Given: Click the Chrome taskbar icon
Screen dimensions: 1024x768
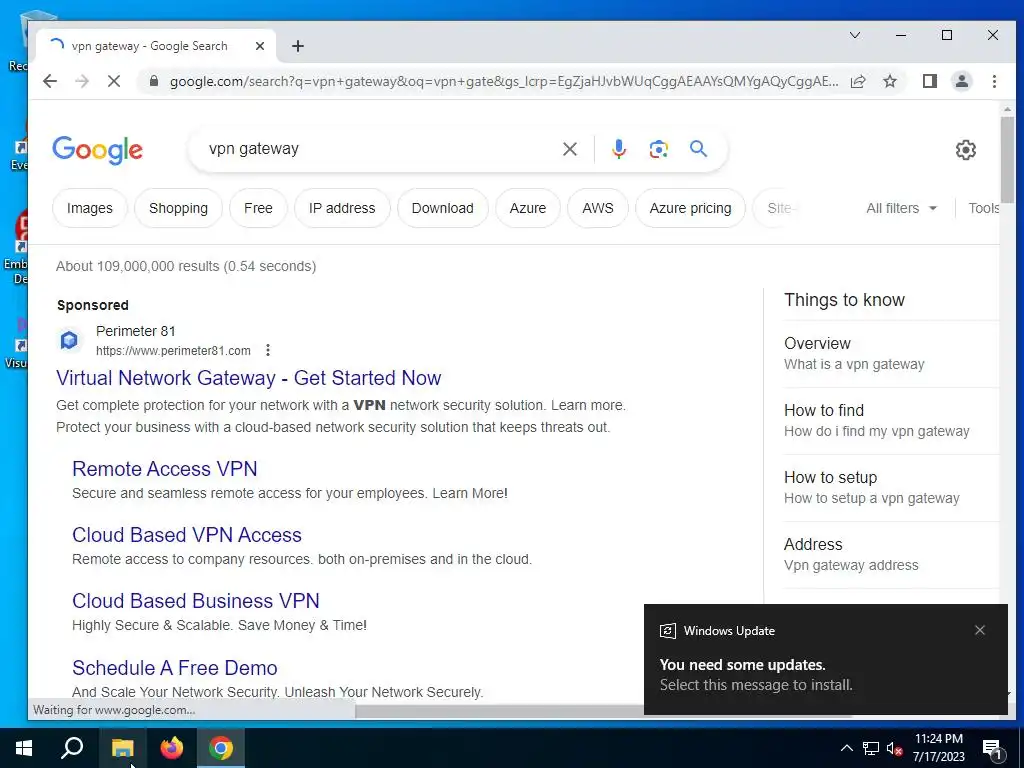Looking at the screenshot, I should coord(221,748).
